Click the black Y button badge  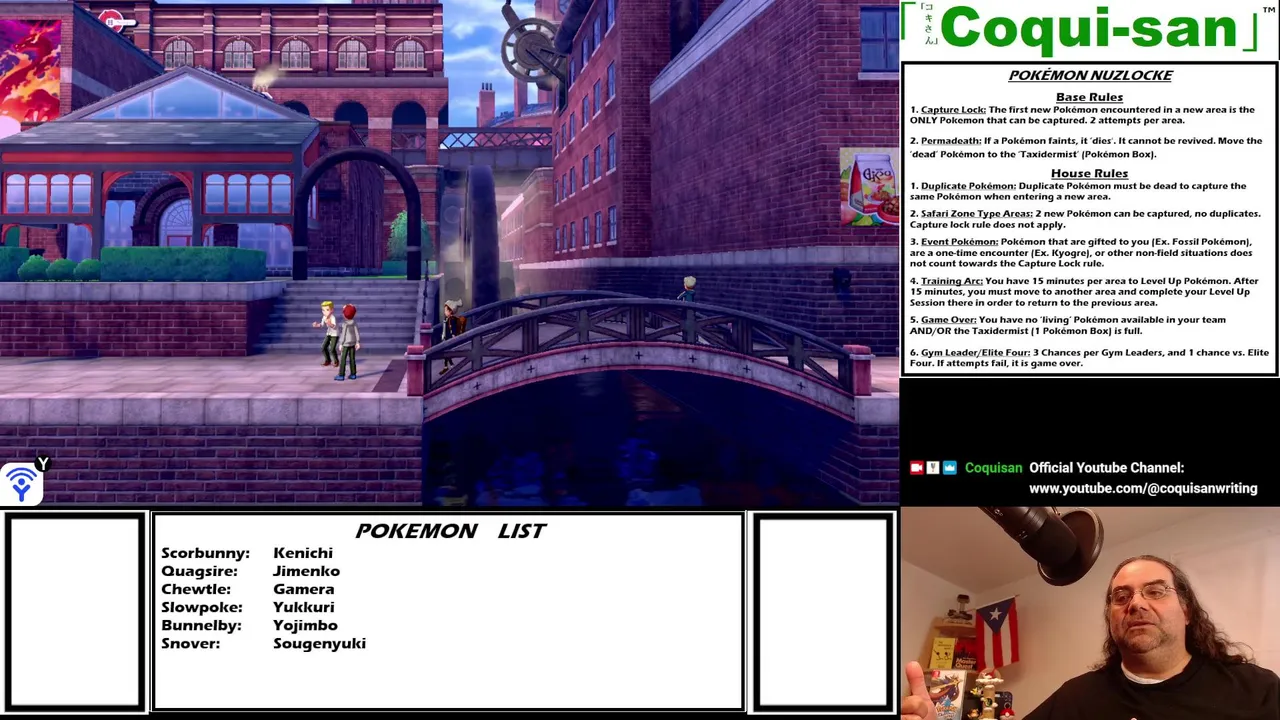click(x=42, y=464)
